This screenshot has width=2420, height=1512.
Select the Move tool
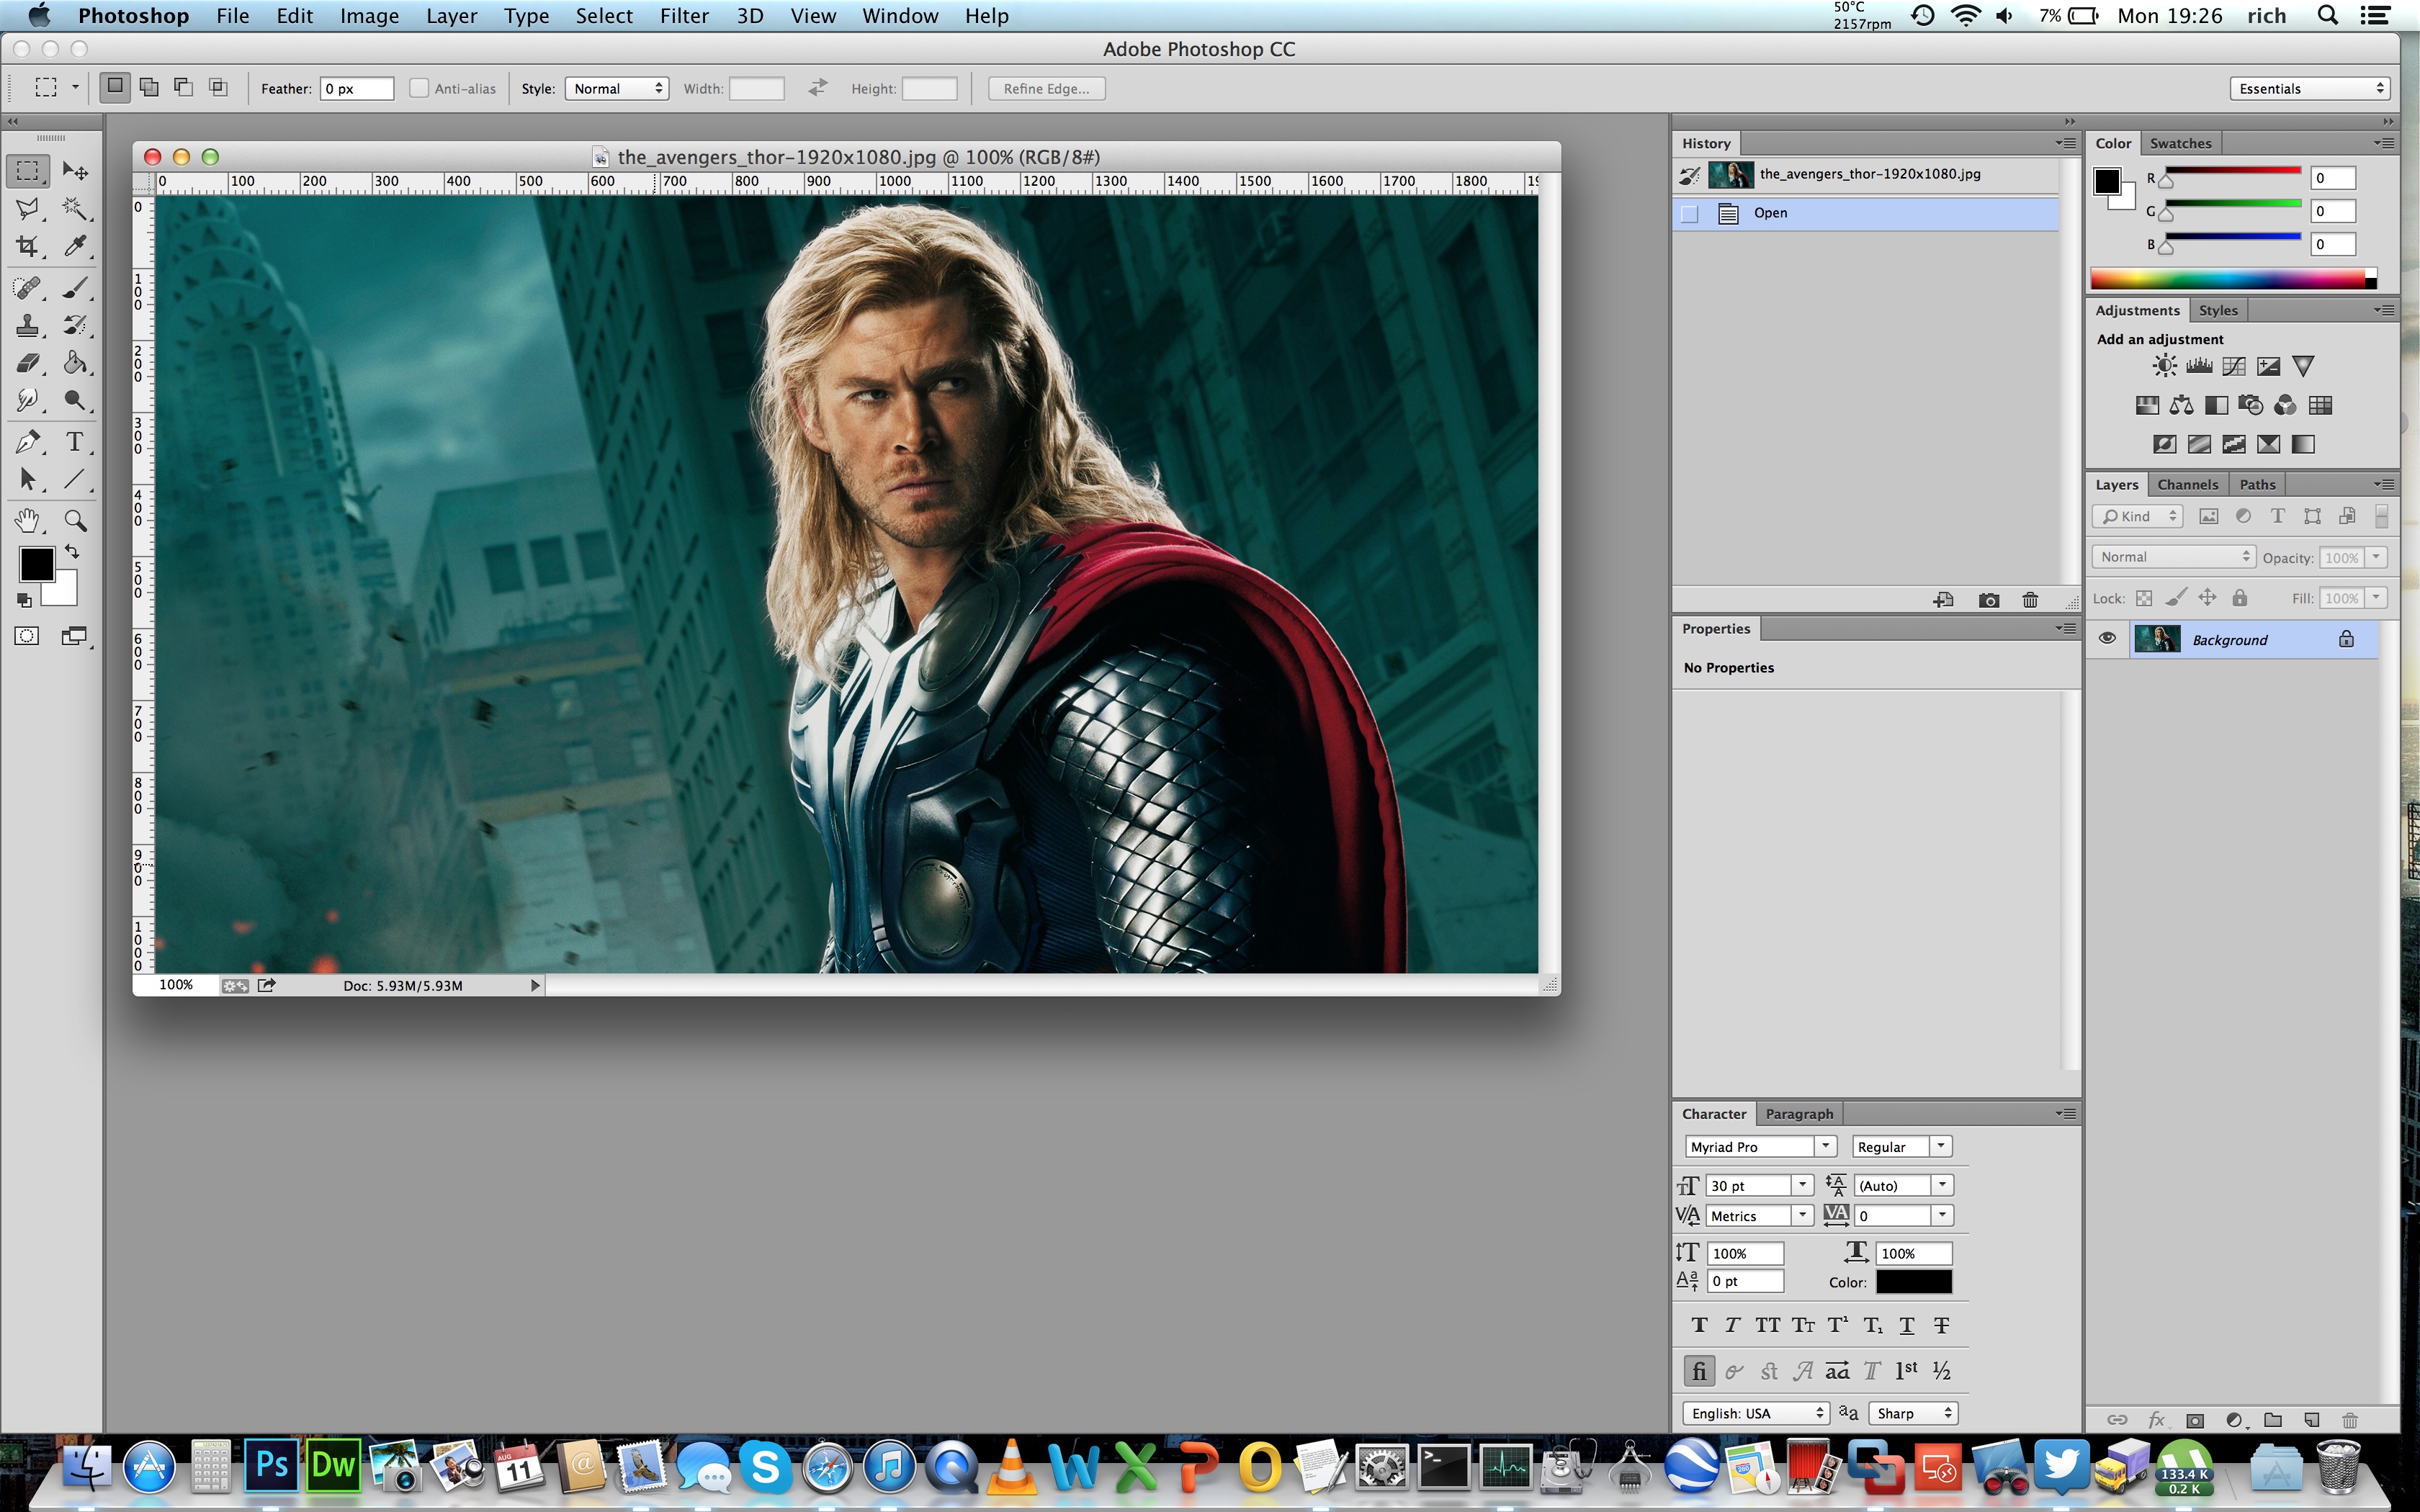pyautogui.click(x=75, y=171)
